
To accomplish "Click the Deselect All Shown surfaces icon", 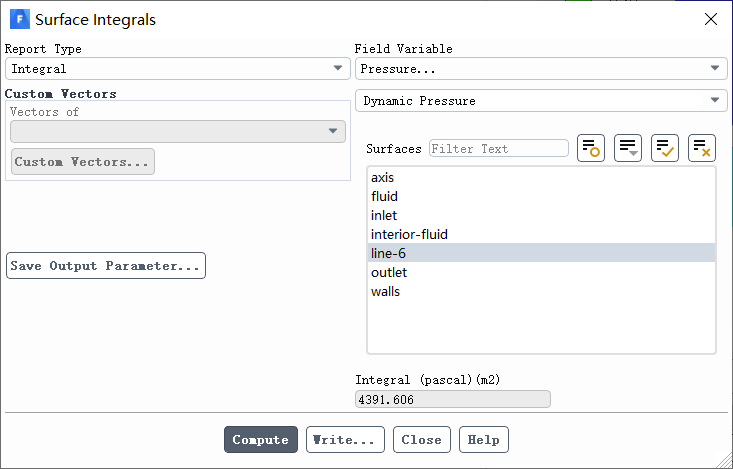I will click(702, 148).
